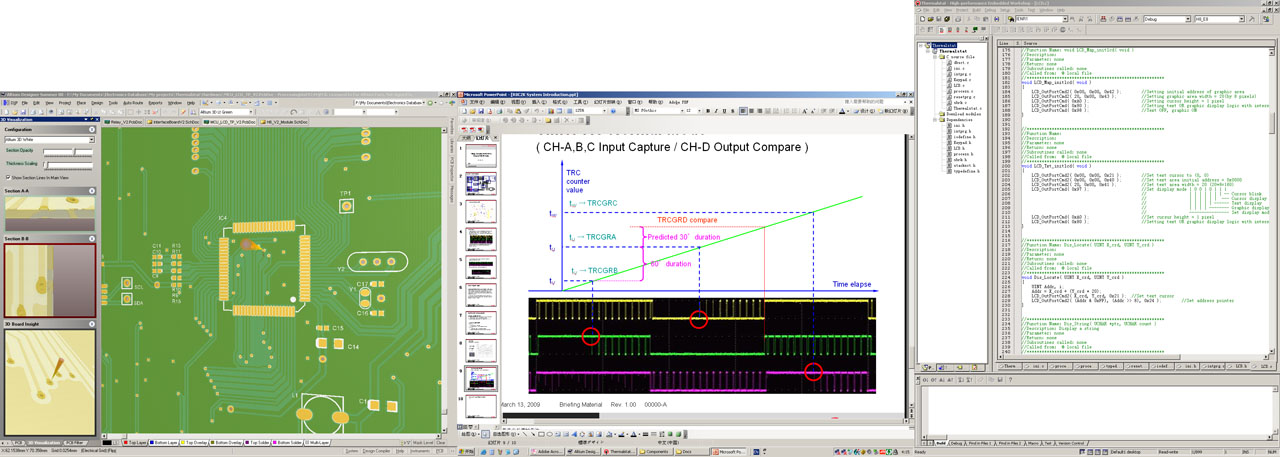The image size is (1280, 457).
Task: Select the Bottom Layer tab
Action: [x=163, y=443]
